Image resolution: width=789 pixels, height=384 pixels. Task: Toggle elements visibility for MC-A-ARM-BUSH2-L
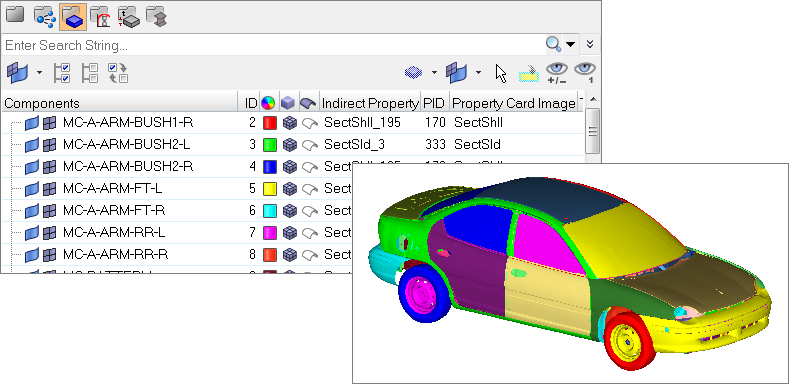click(49, 144)
